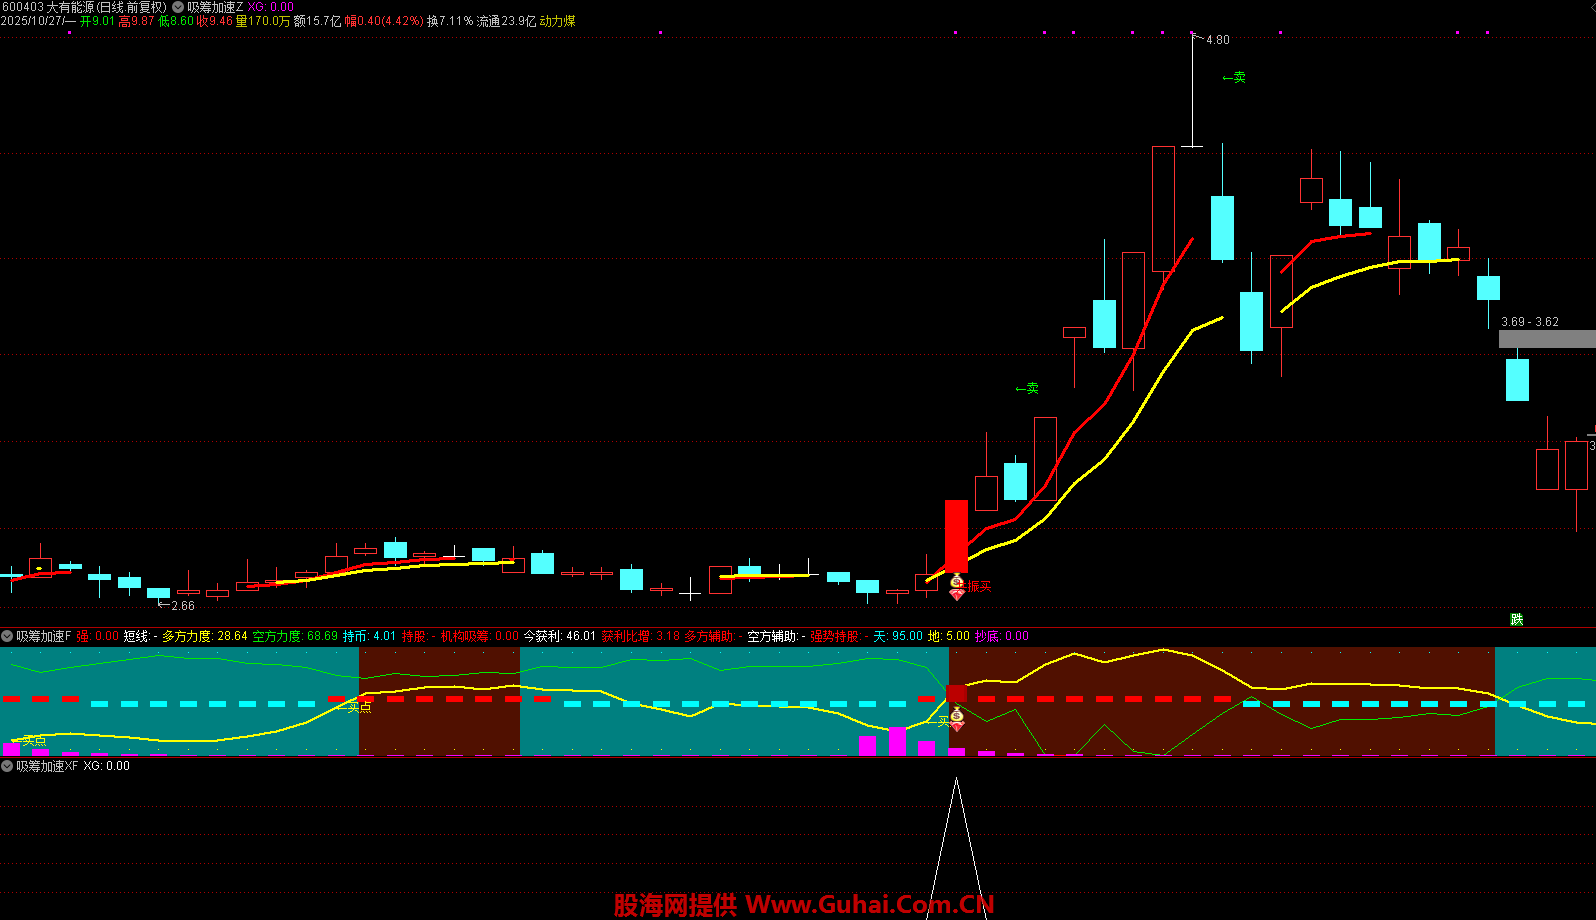This screenshot has width=1596, height=920.
Task: Click the stock title 600403 大有能源
Action: (x=83, y=7)
